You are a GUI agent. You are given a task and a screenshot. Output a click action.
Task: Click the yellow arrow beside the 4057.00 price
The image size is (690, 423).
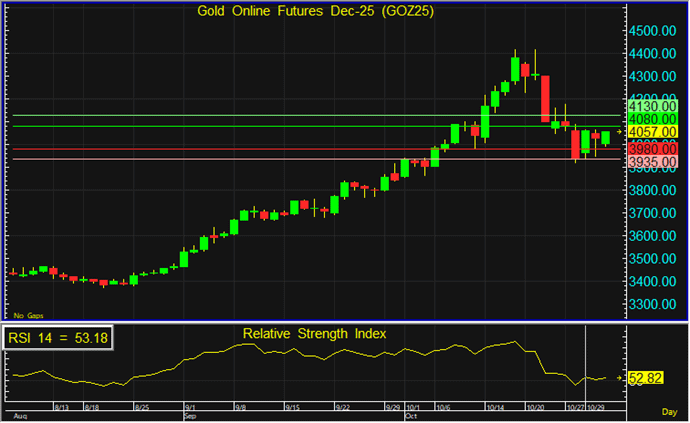coord(619,132)
